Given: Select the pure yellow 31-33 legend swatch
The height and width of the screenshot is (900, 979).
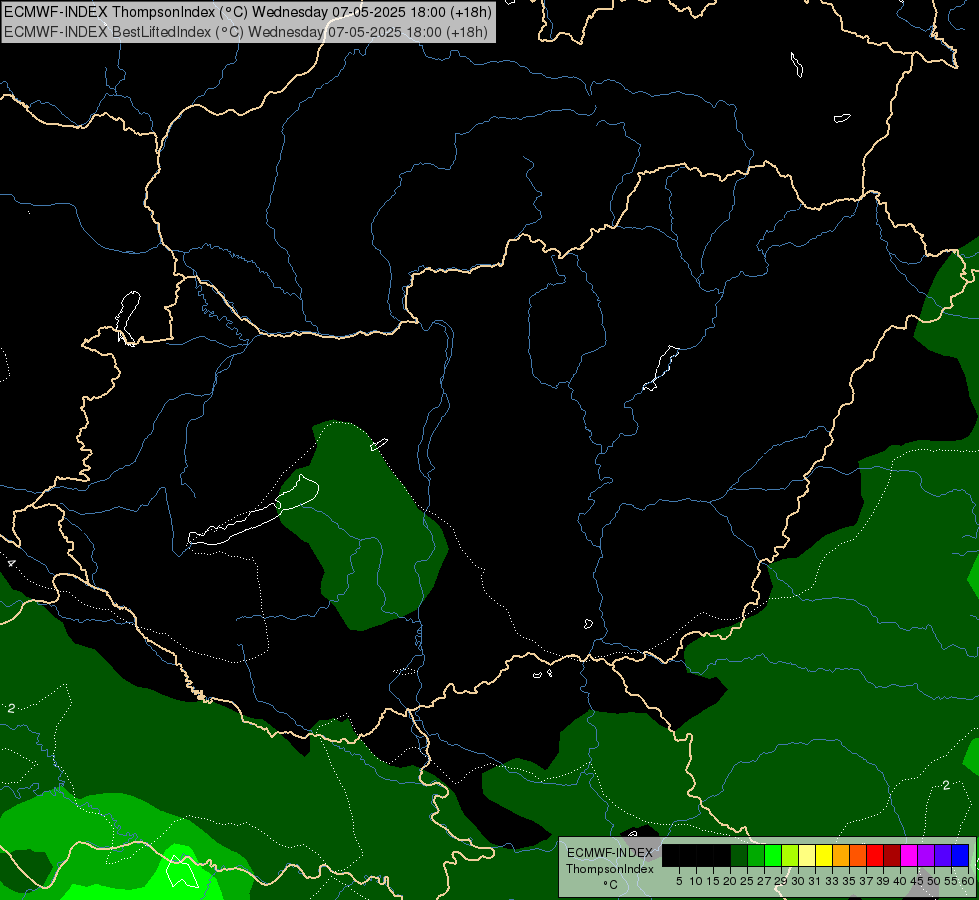Looking at the screenshot, I should (824, 855).
